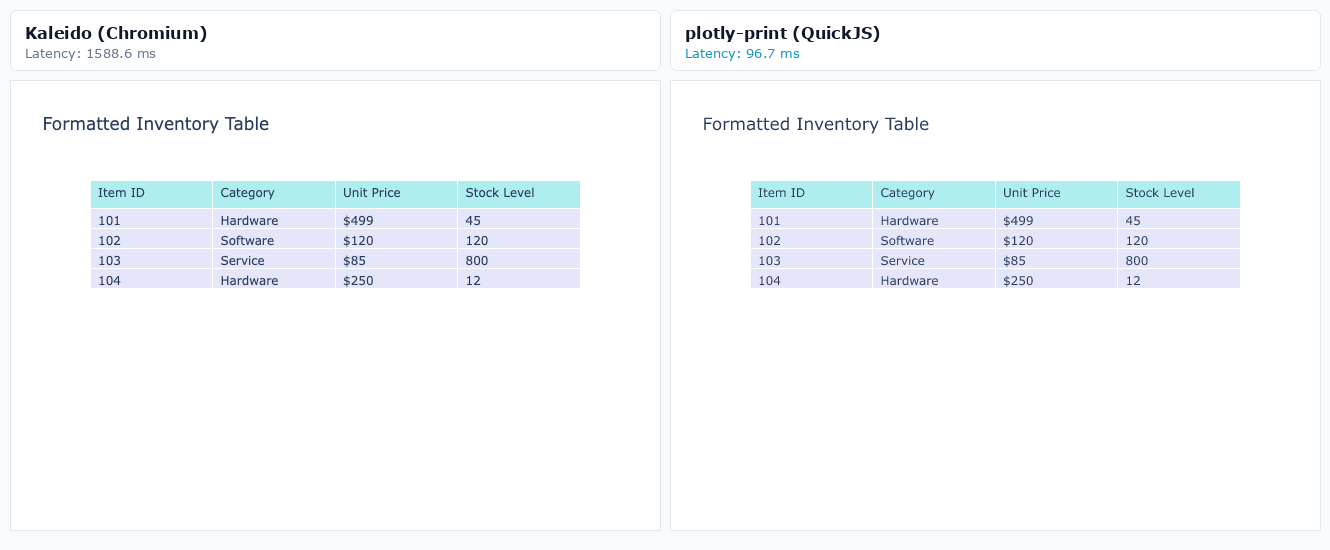Image resolution: width=1330 pixels, height=550 pixels.
Task: Click $120 price in Kaleido table
Action: (396, 239)
